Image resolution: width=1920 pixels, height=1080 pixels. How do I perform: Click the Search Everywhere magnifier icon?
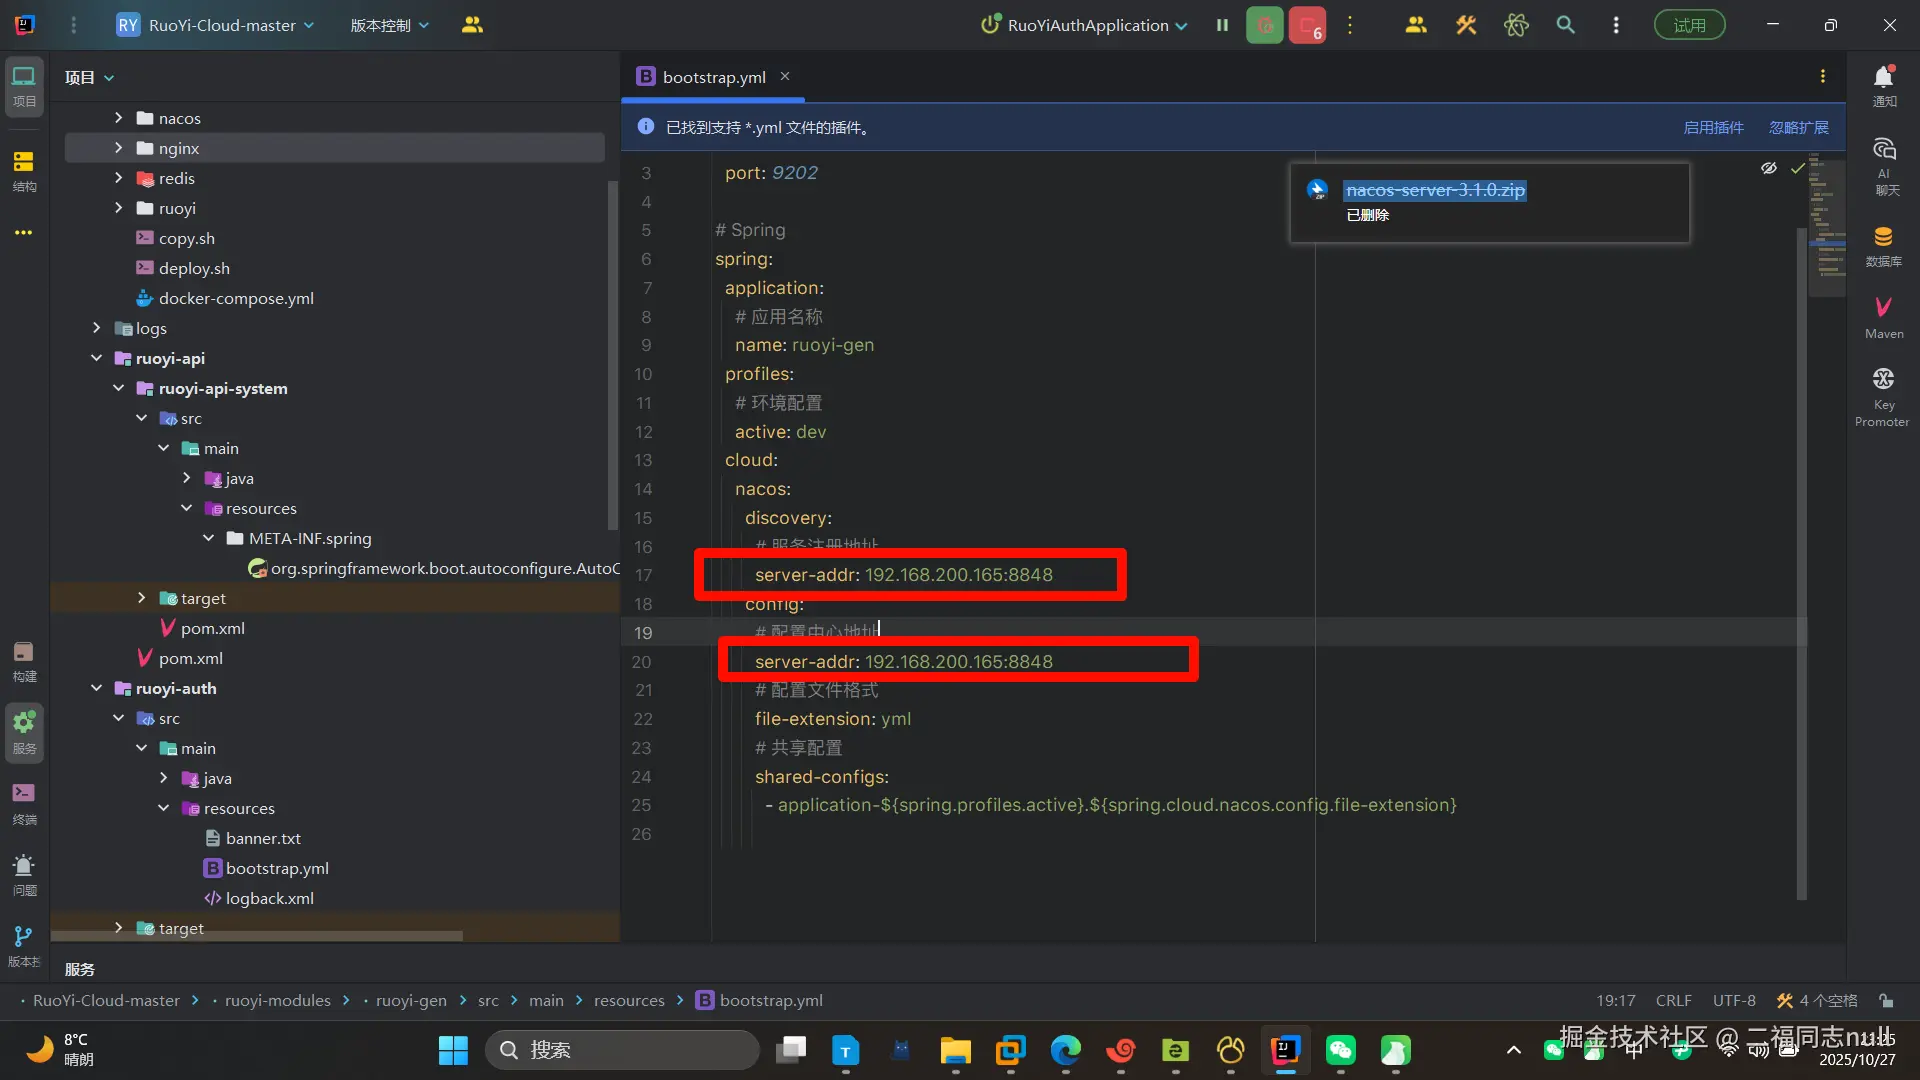[x=1566, y=25]
